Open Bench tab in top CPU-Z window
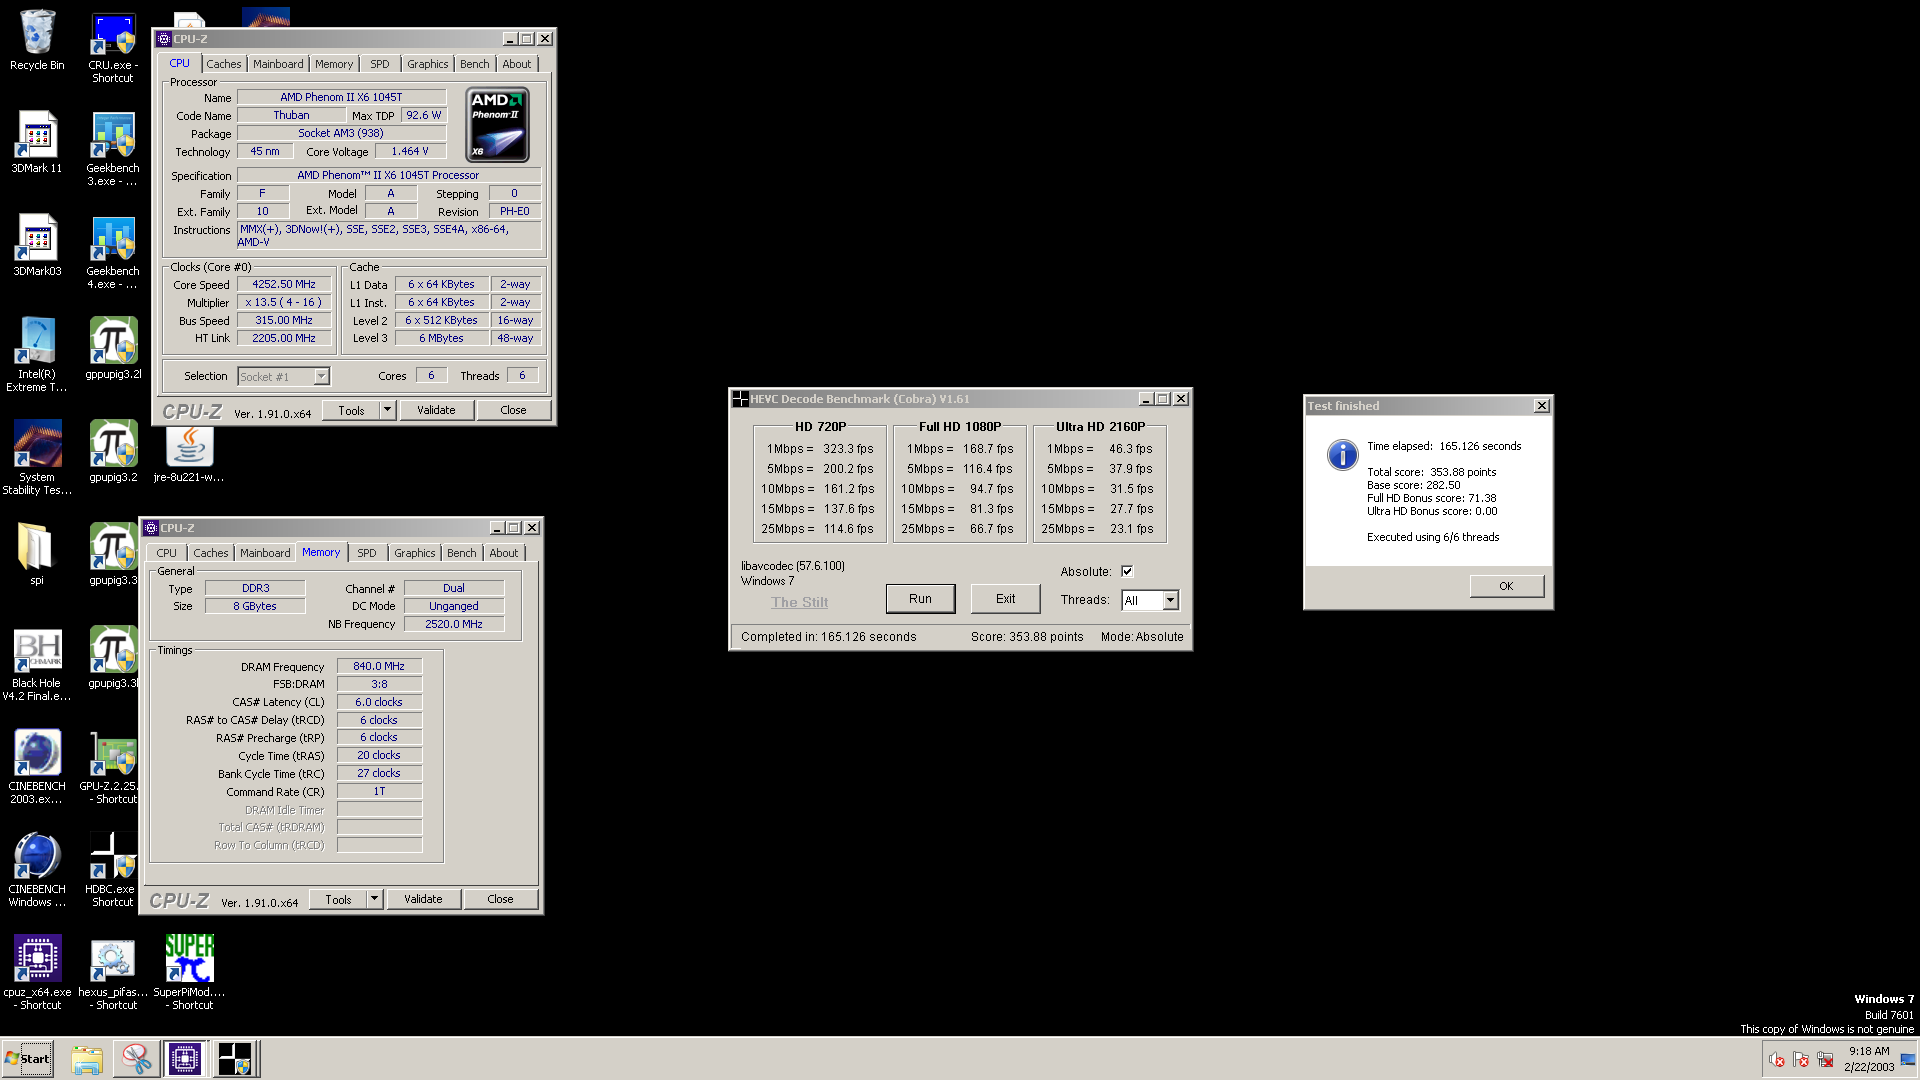The height and width of the screenshot is (1080, 1920). 475,64
